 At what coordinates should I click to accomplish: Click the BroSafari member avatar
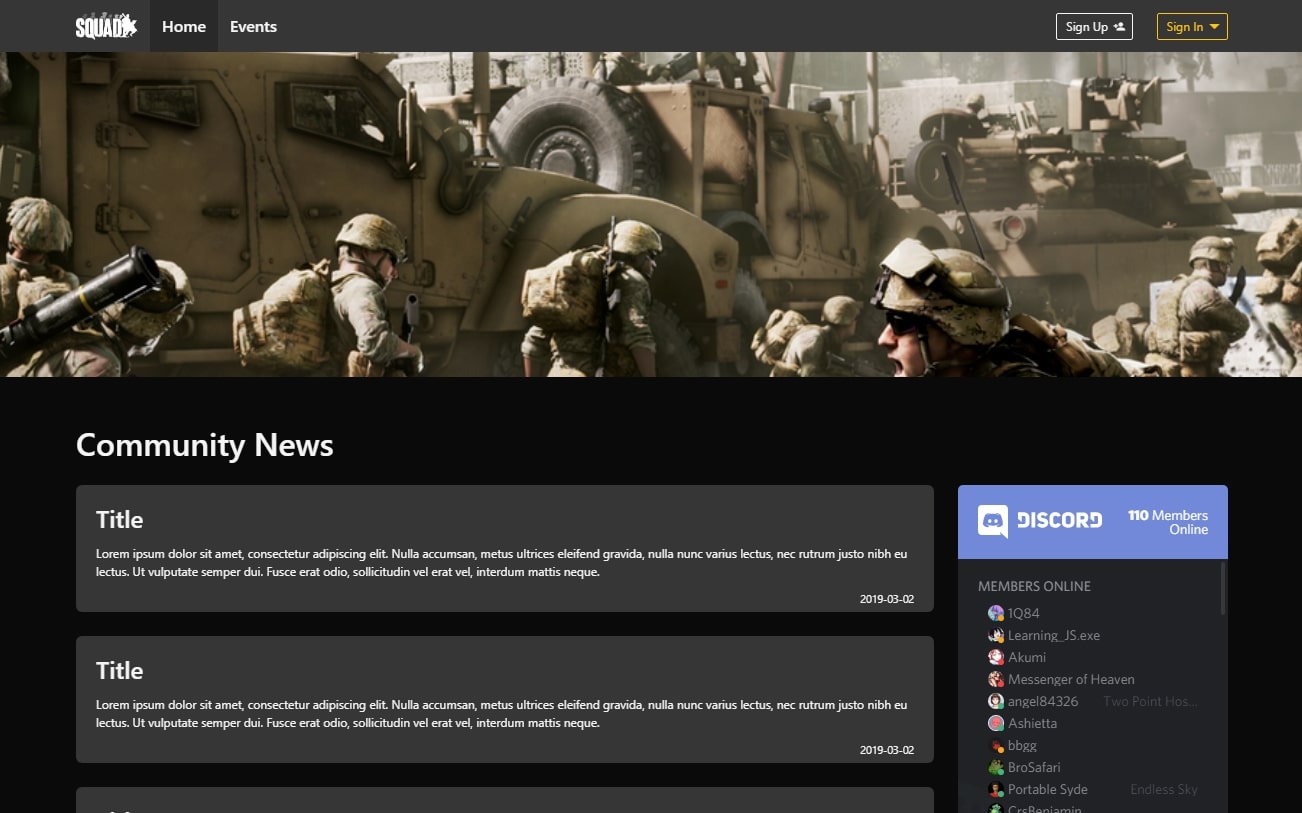[996, 767]
